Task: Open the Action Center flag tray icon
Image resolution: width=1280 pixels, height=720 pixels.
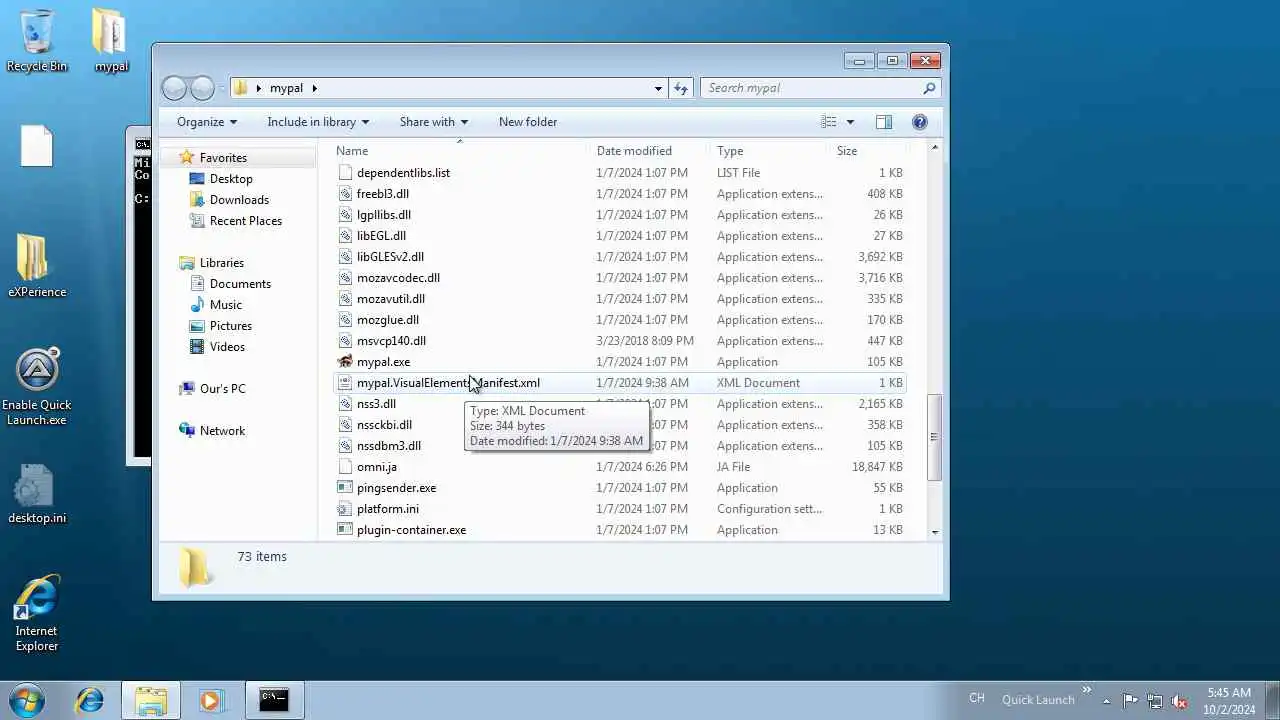Action: [x=1130, y=700]
